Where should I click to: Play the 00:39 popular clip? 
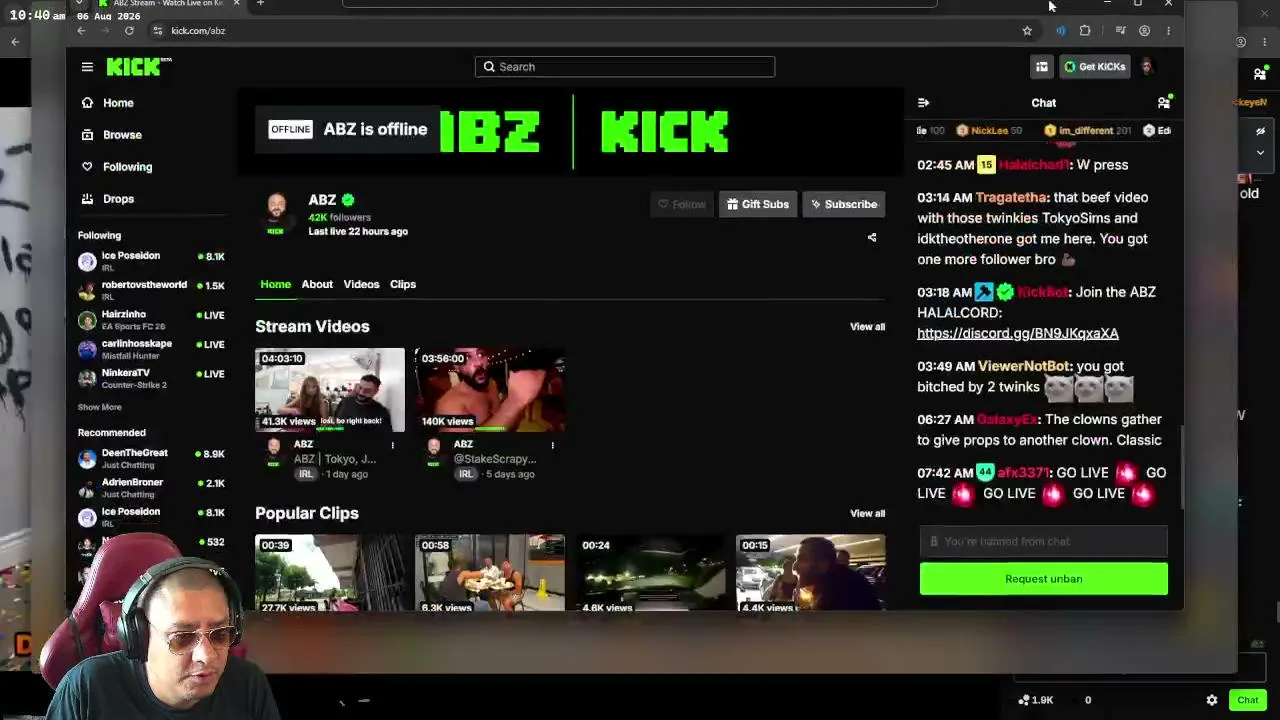click(x=330, y=573)
